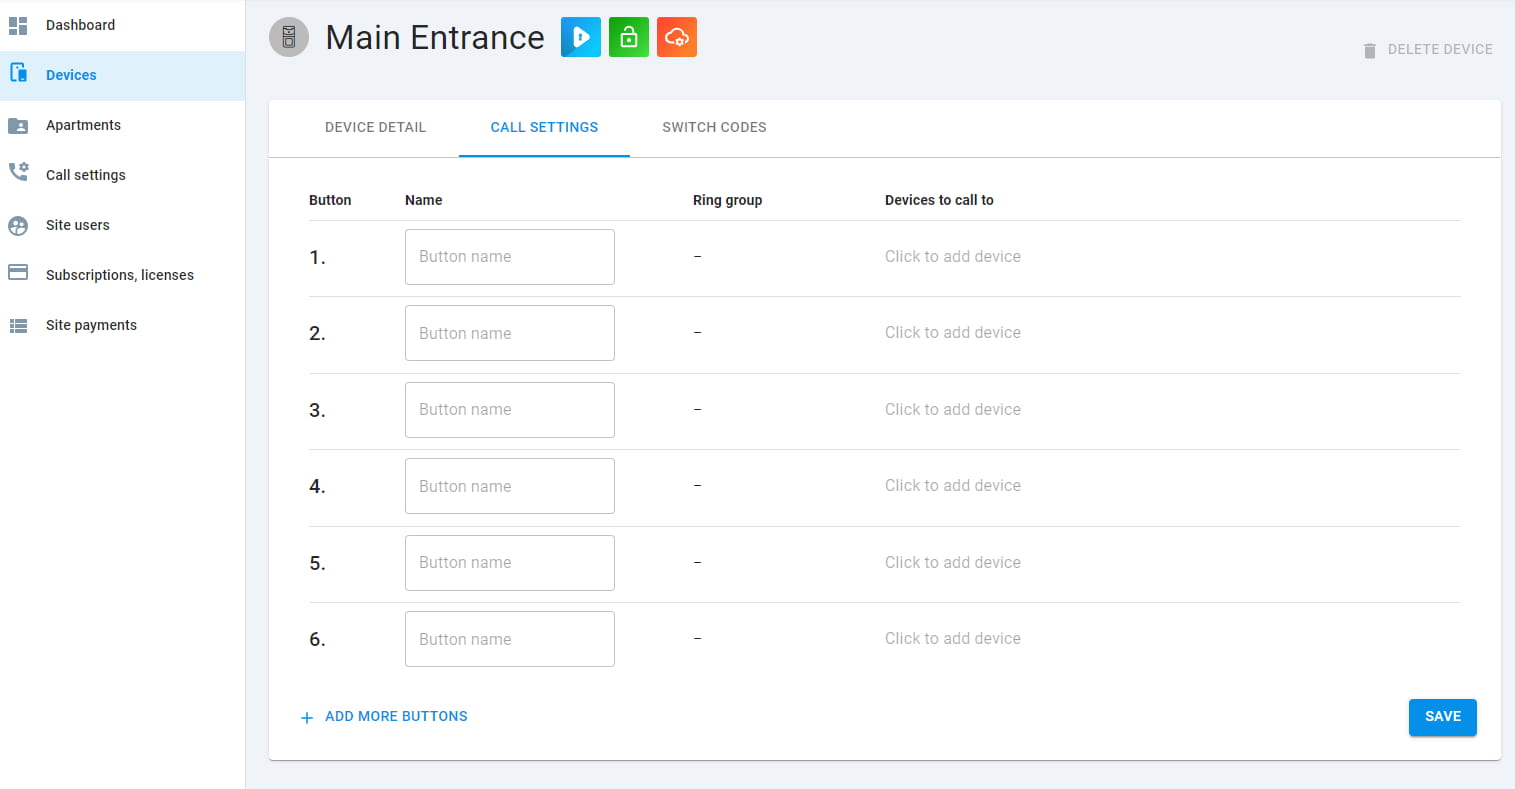Click to add device for button 4

coord(953,485)
